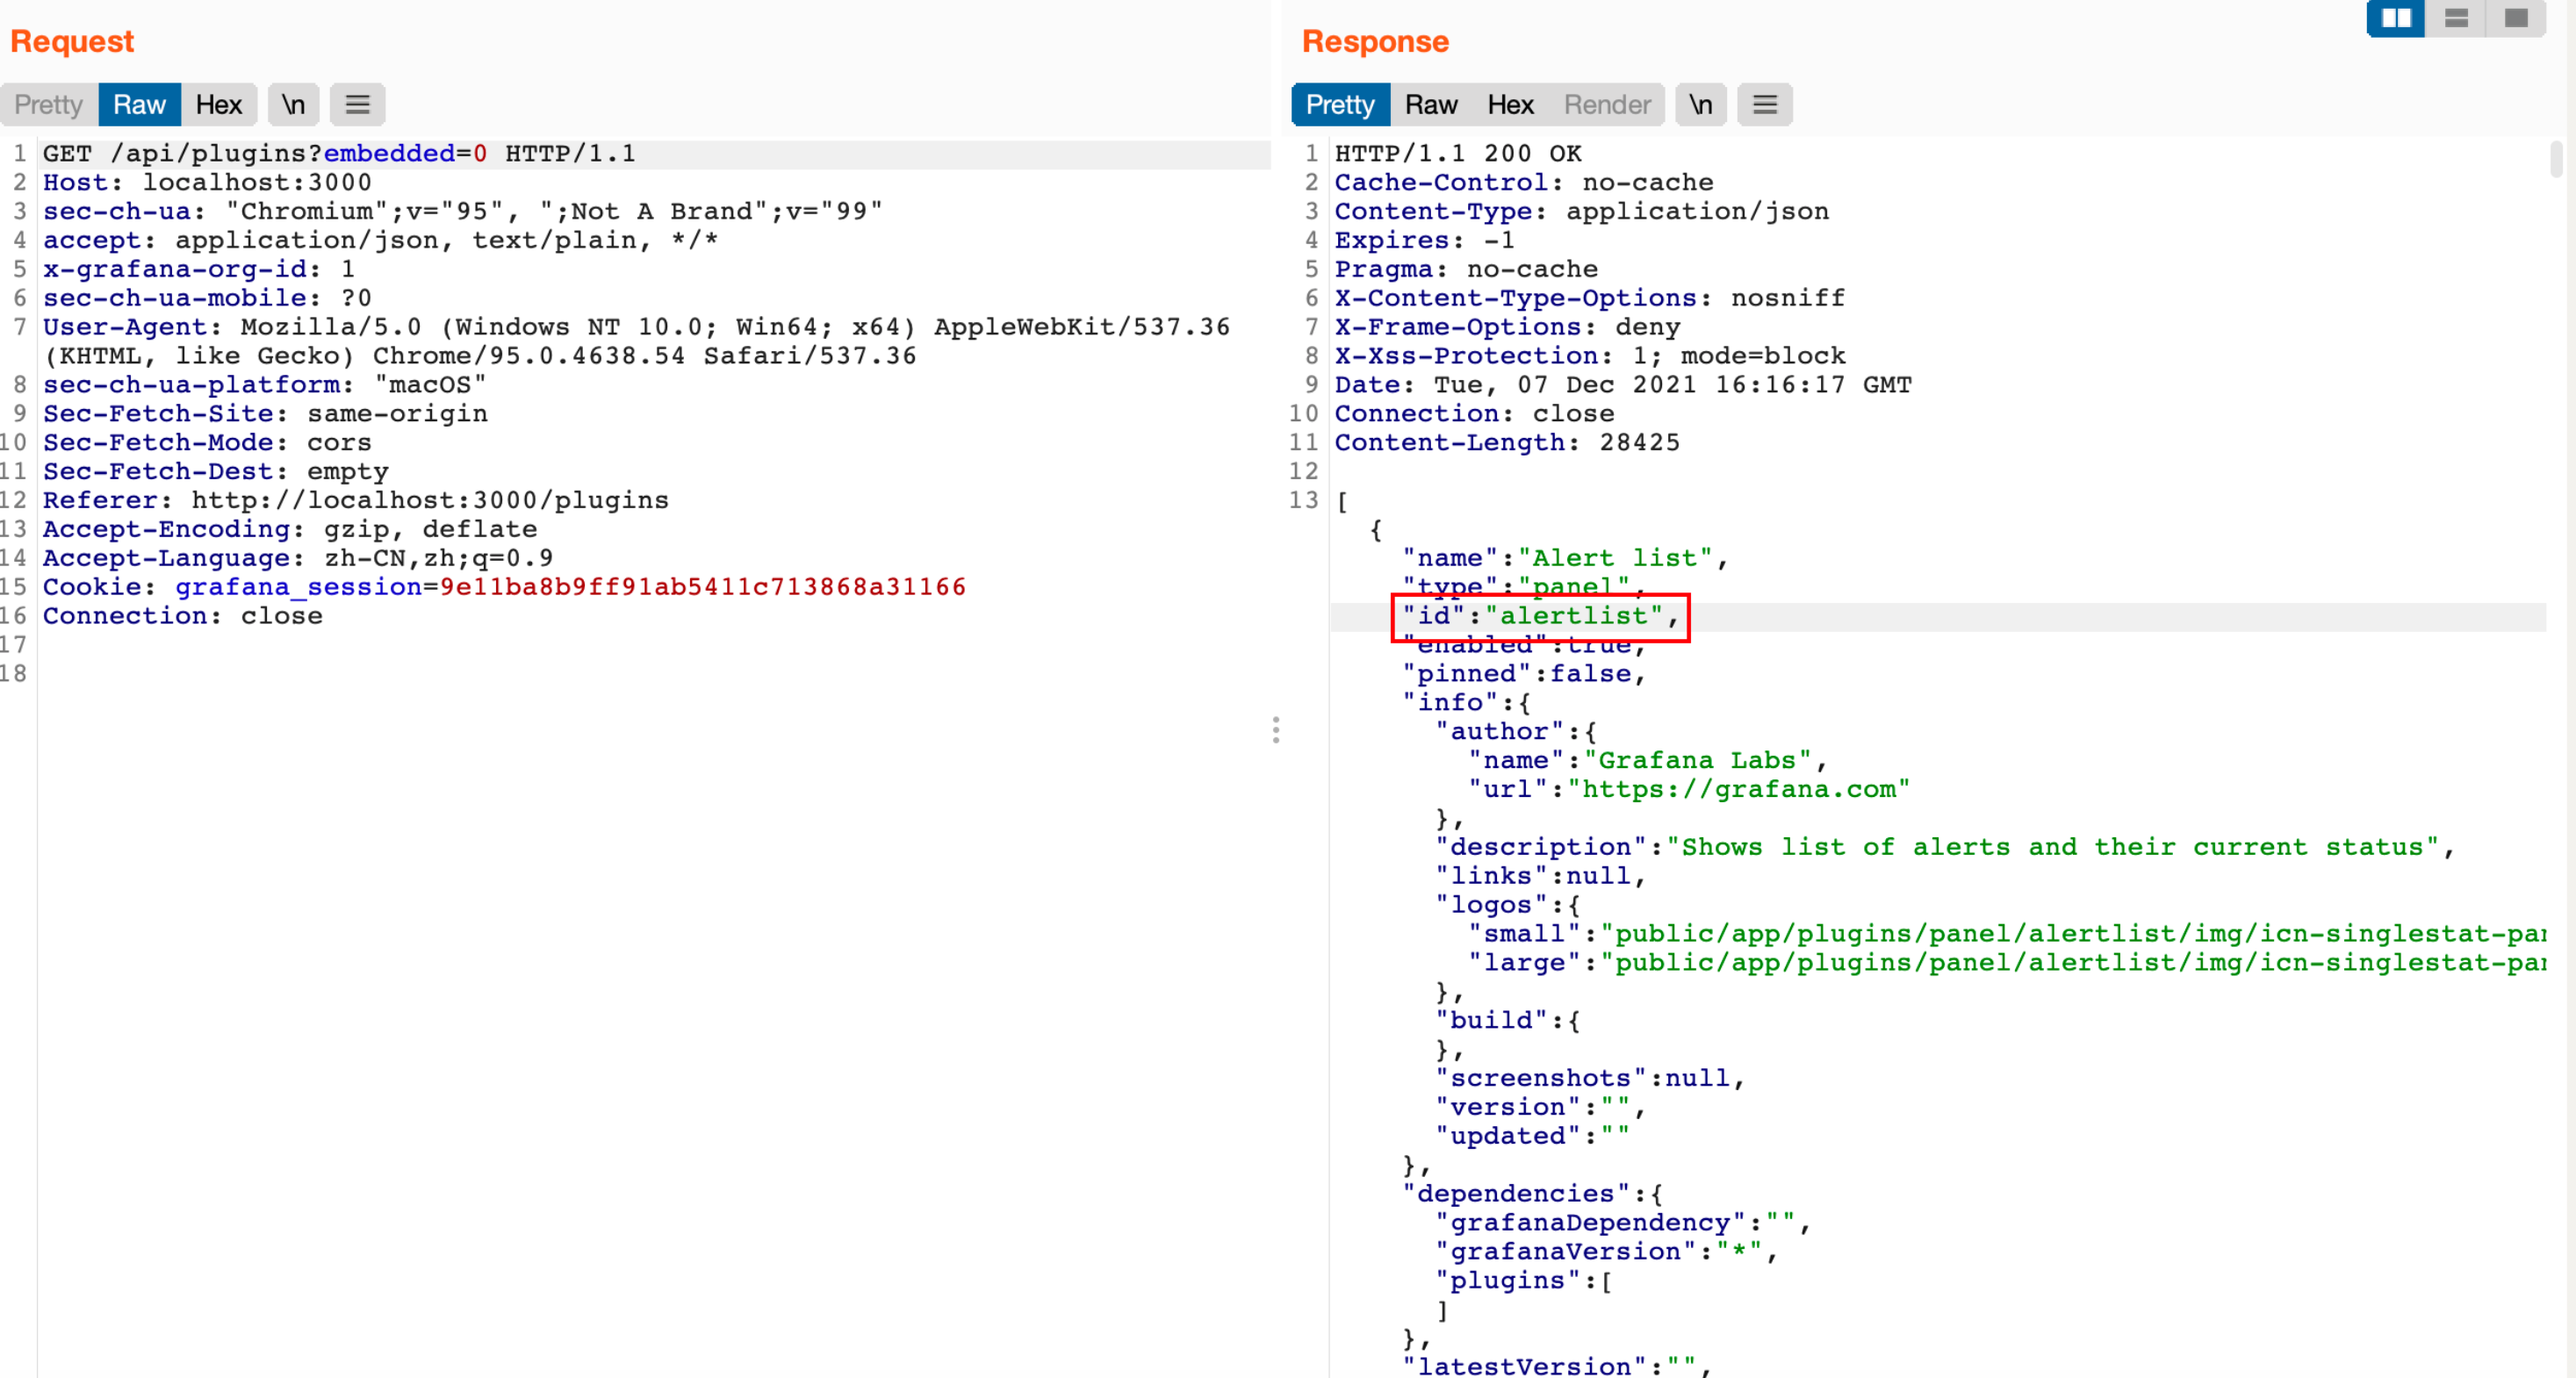2576x1378 pixels.
Task: Open Request options hamburger menu
Action: coord(357,105)
